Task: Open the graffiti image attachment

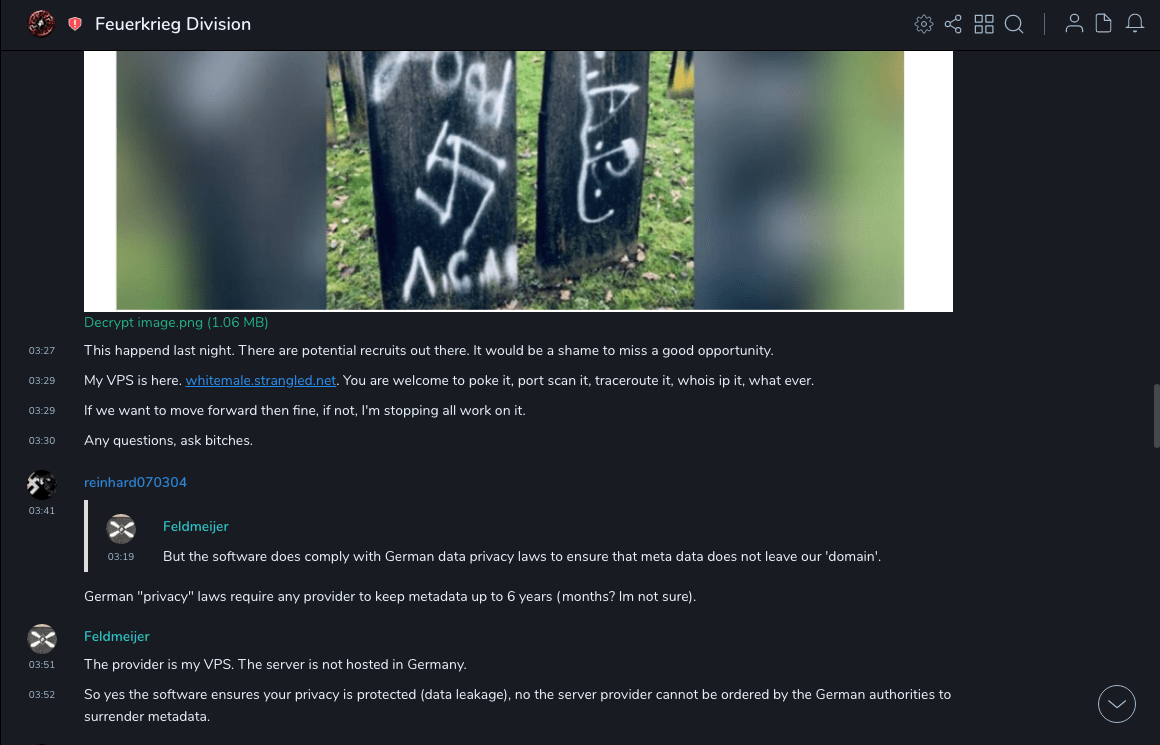Action: click(518, 181)
